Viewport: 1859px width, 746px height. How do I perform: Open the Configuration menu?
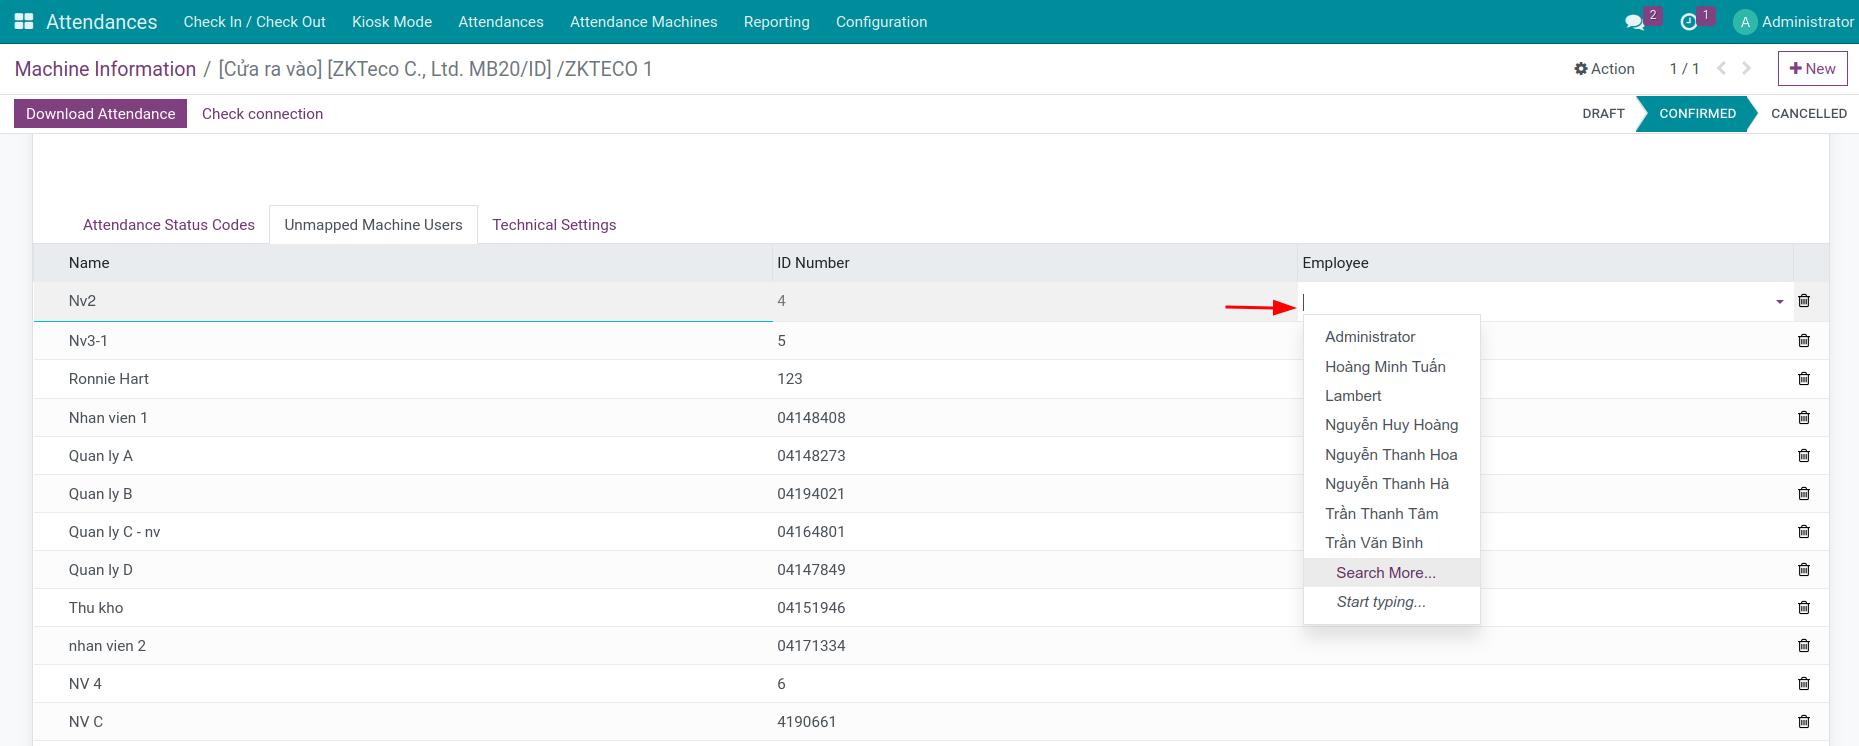pos(881,22)
